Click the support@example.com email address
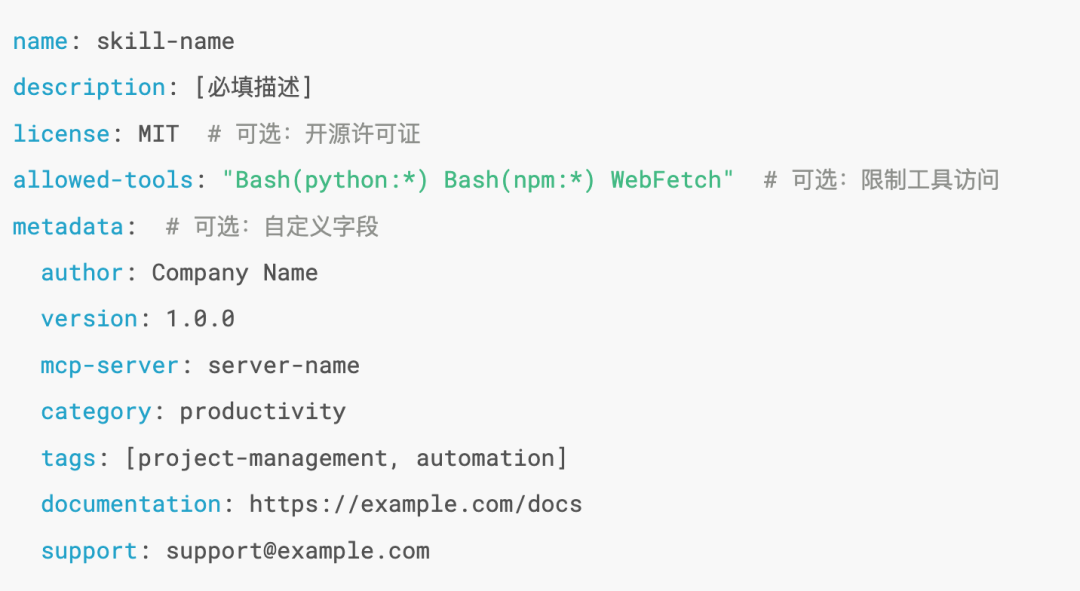The image size is (1080, 591). (297, 550)
